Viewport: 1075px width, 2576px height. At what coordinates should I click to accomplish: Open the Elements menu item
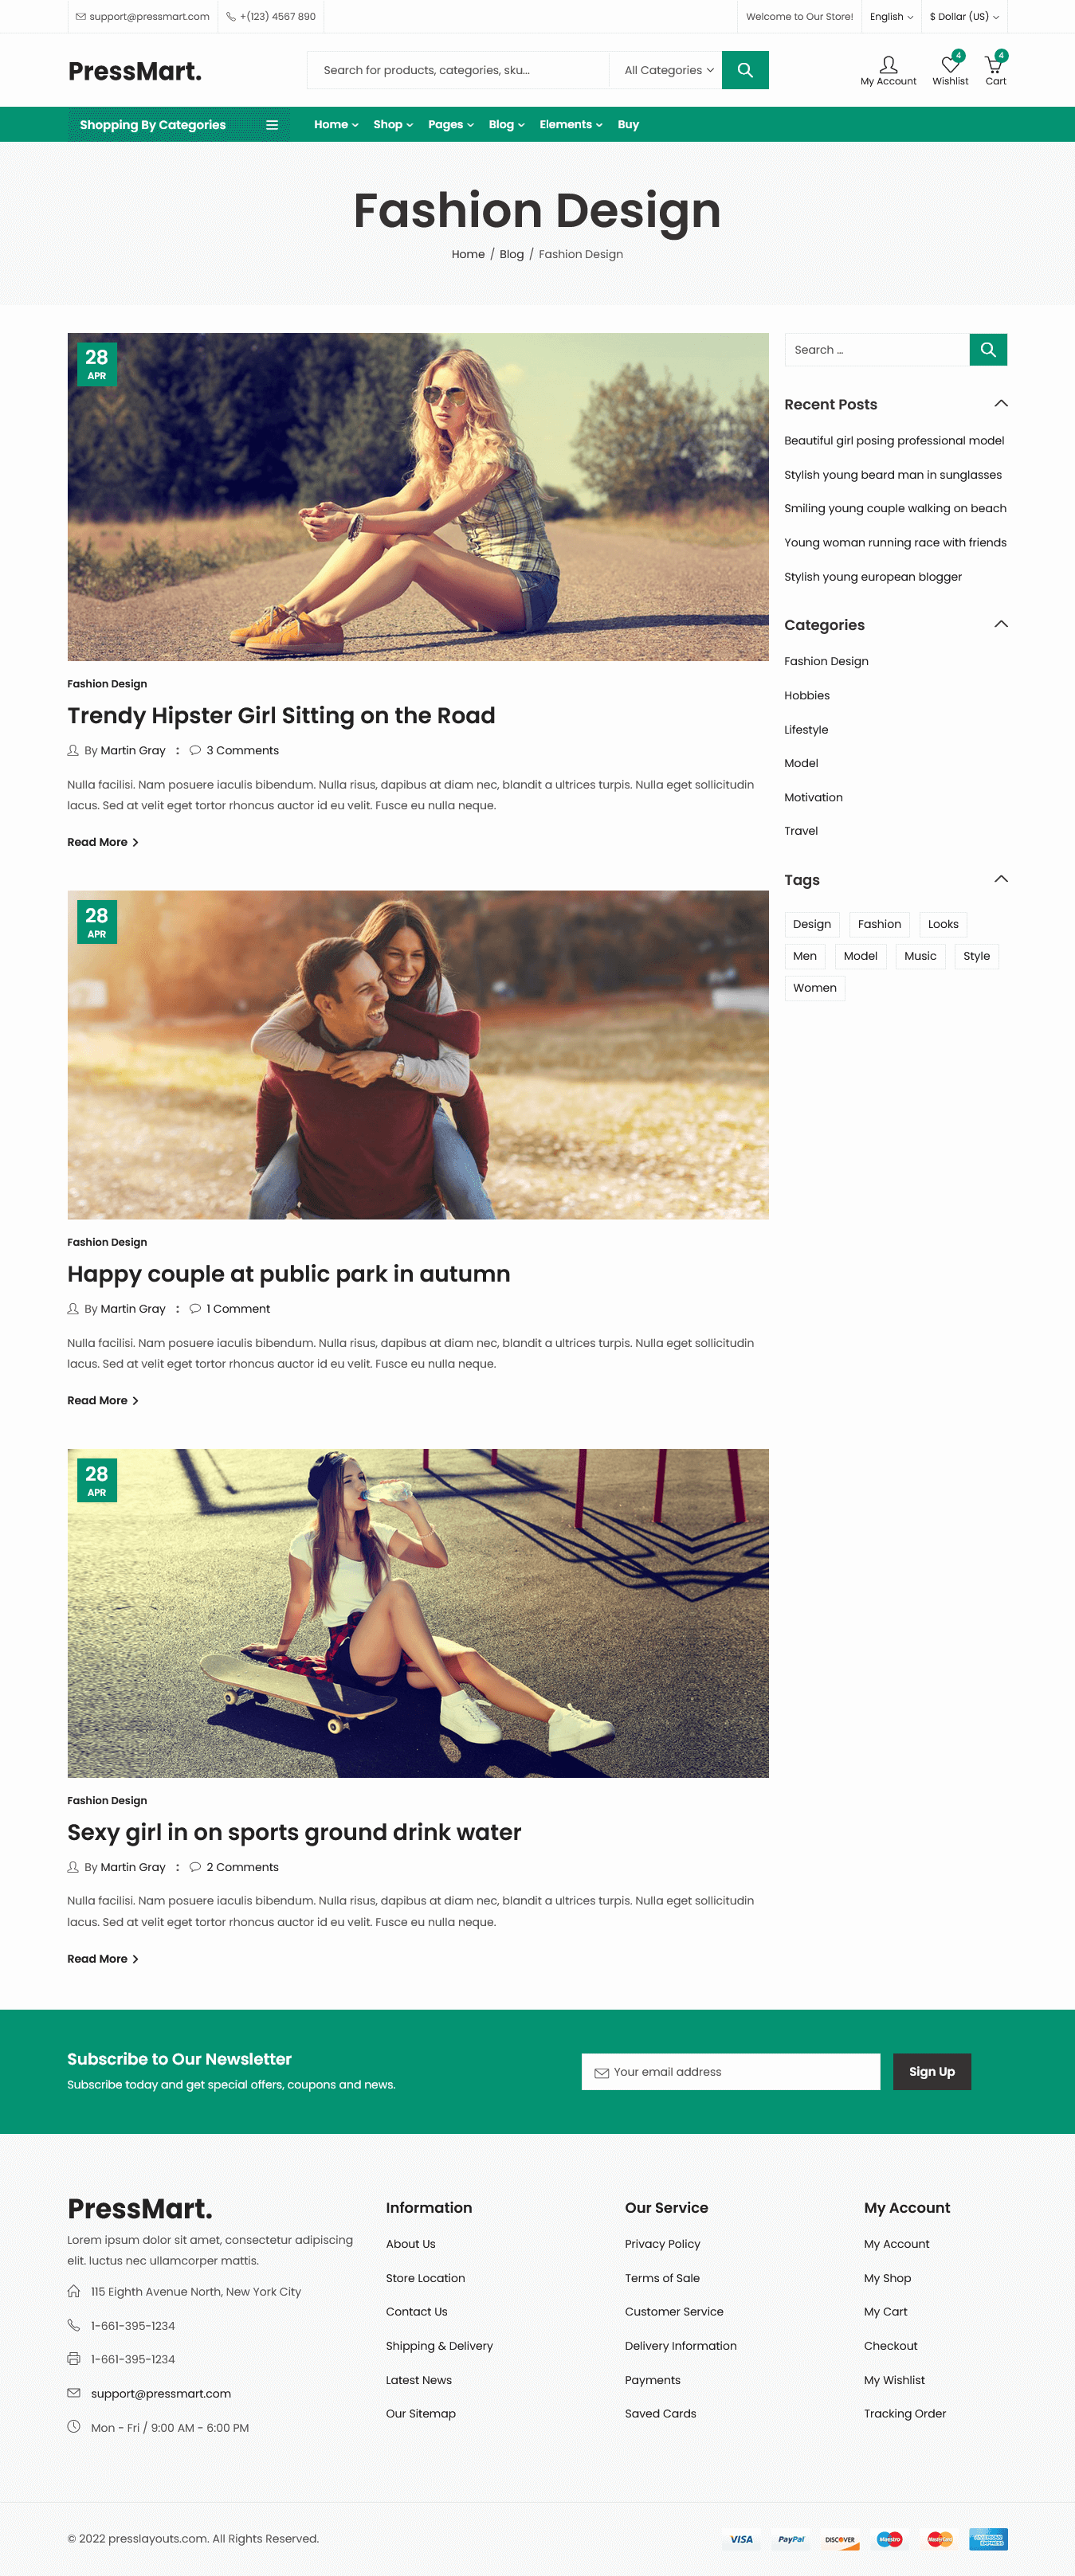pyautogui.click(x=571, y=125)
